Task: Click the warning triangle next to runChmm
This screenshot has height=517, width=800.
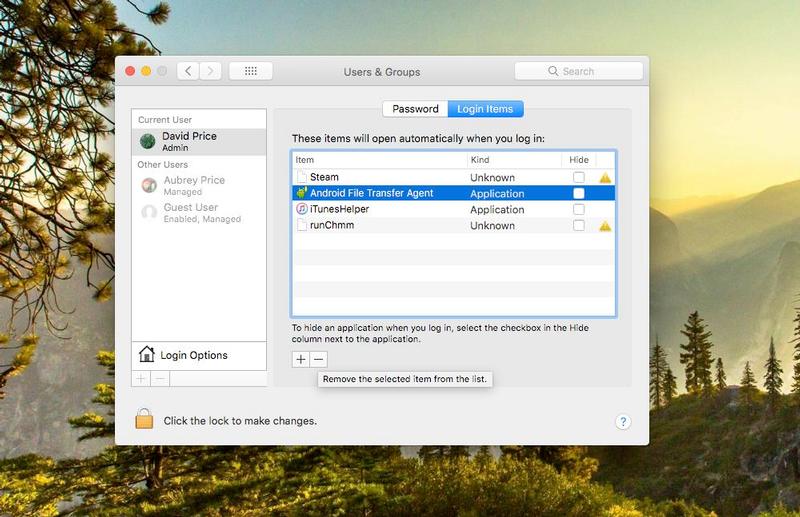Action: click(605, 226)
